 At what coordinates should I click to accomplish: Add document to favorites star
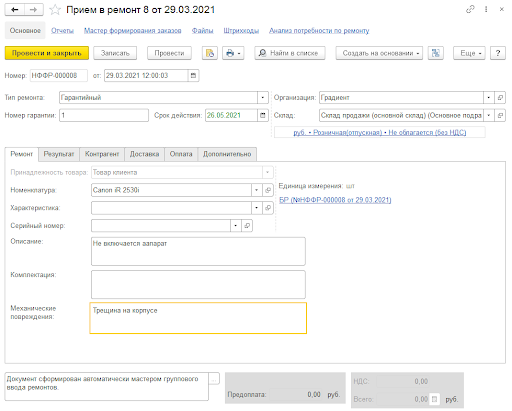[55, 10]
